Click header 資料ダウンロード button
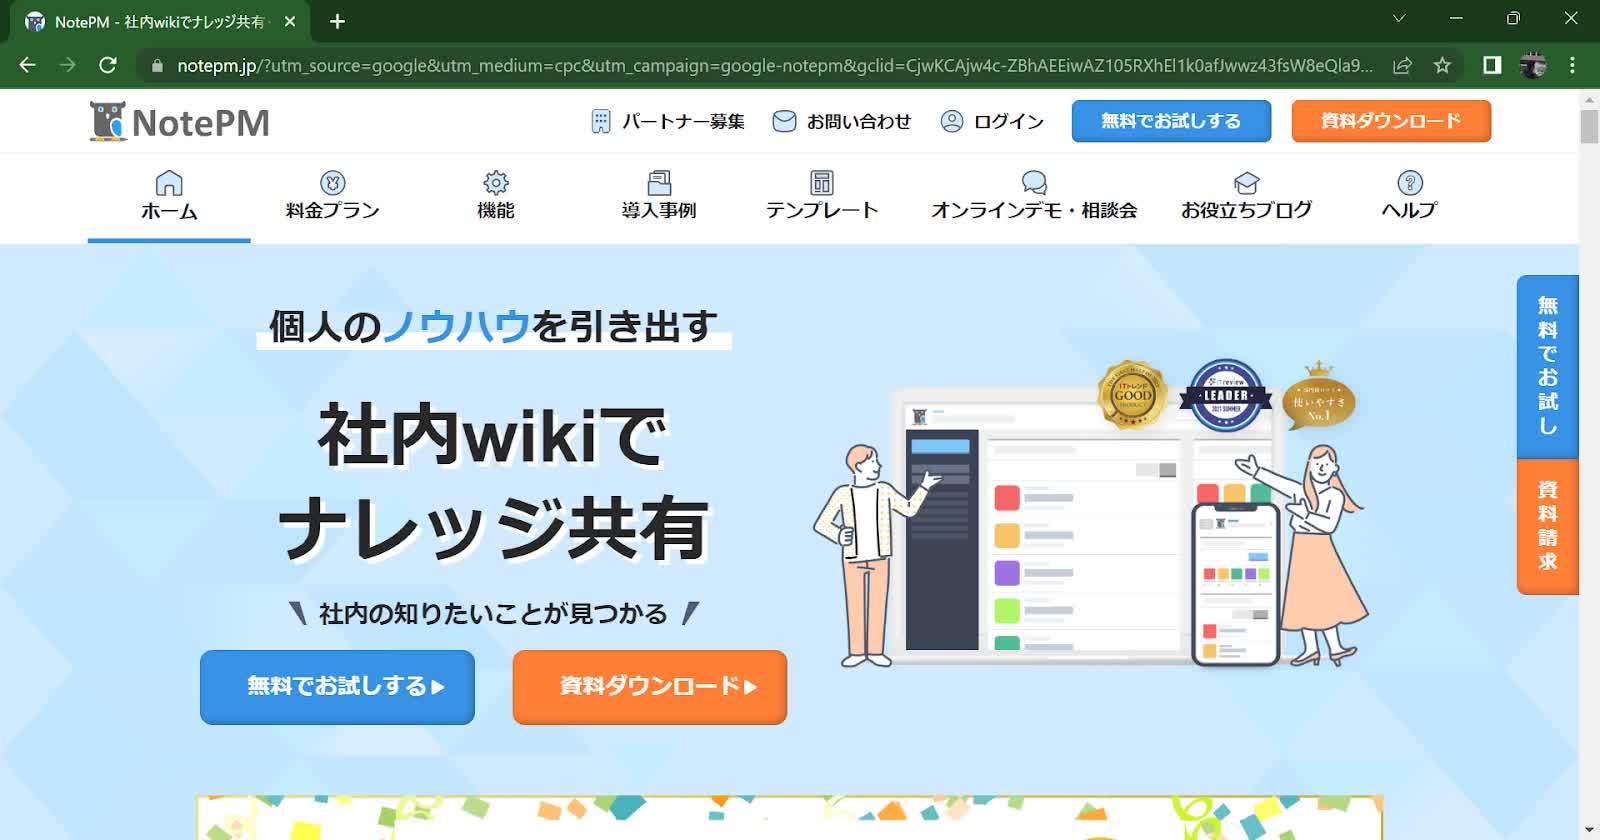Screen dimensions: 1600x840 pyautogui.click(x=1391, y=121)
